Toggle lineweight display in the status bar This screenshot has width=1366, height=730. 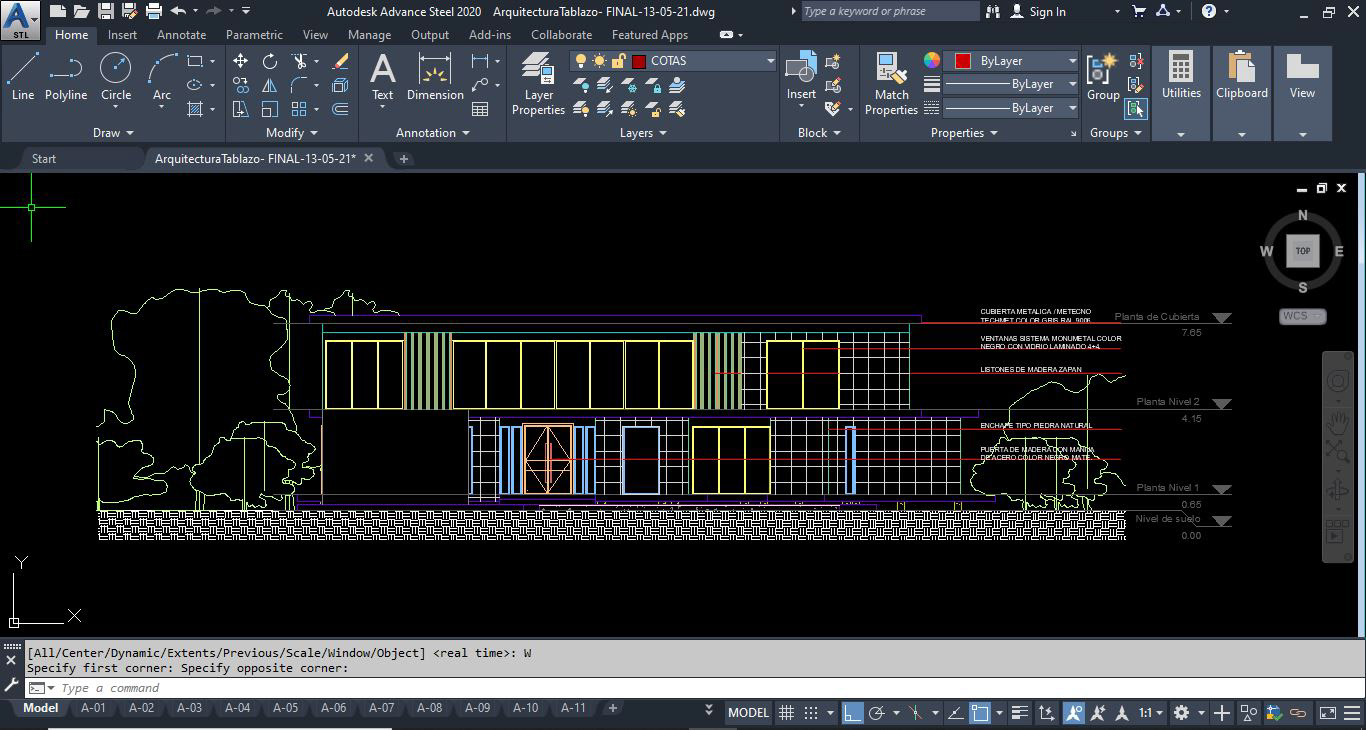coord(1019,713)
